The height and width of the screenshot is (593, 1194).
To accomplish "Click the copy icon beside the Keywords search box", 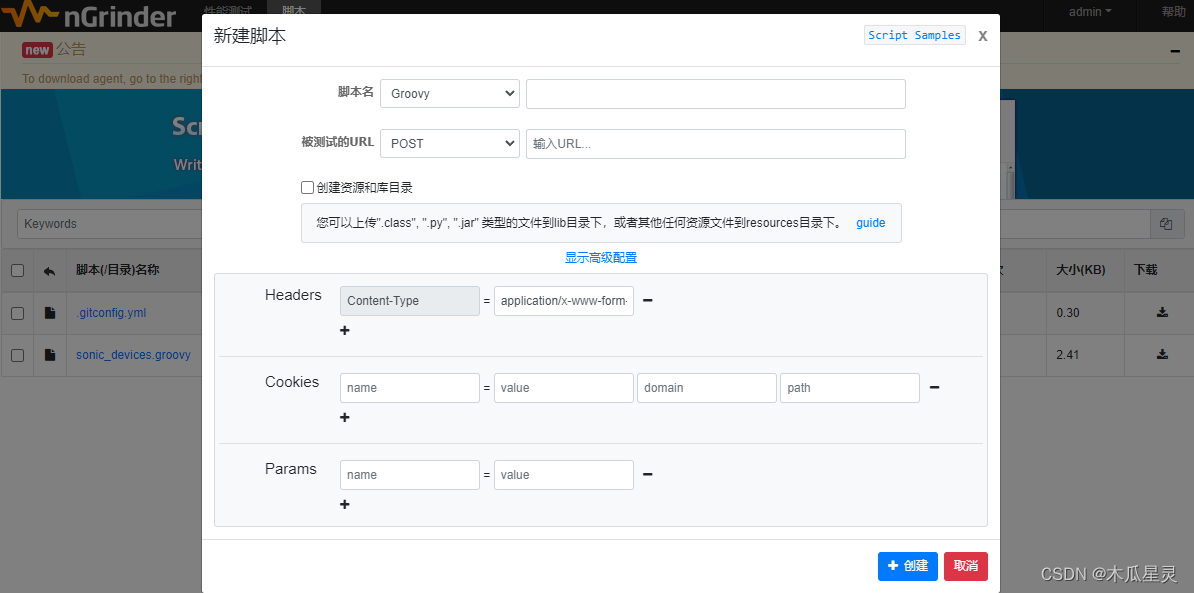I will coord(1166,223).
